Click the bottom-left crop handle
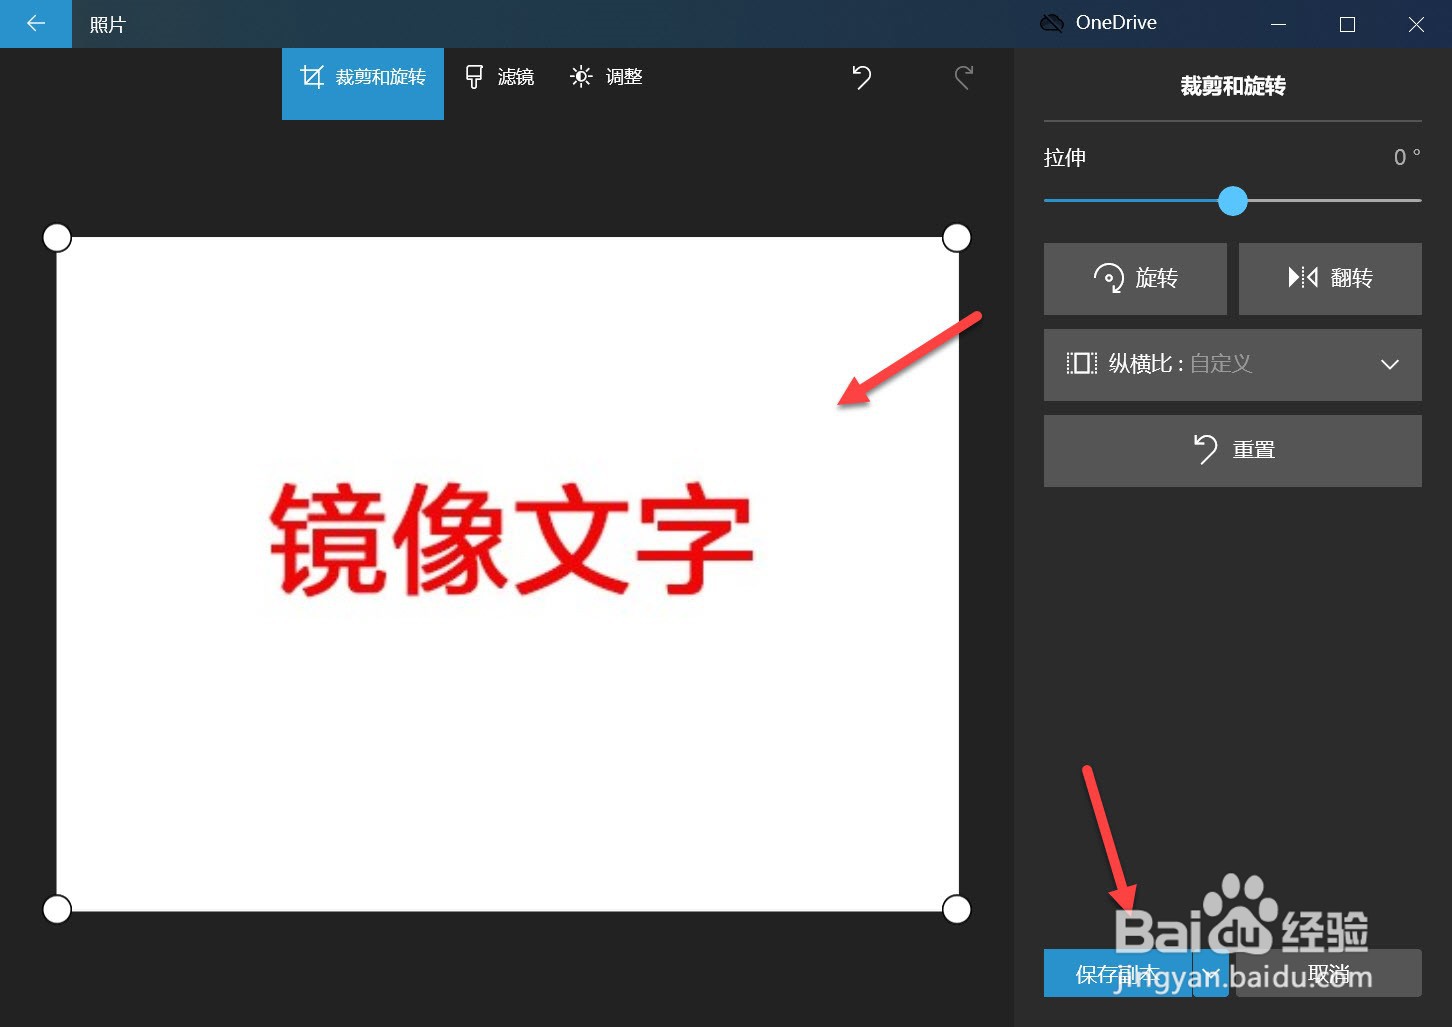The height and width of the screenshot is (1027, 1452). [57, 909]
